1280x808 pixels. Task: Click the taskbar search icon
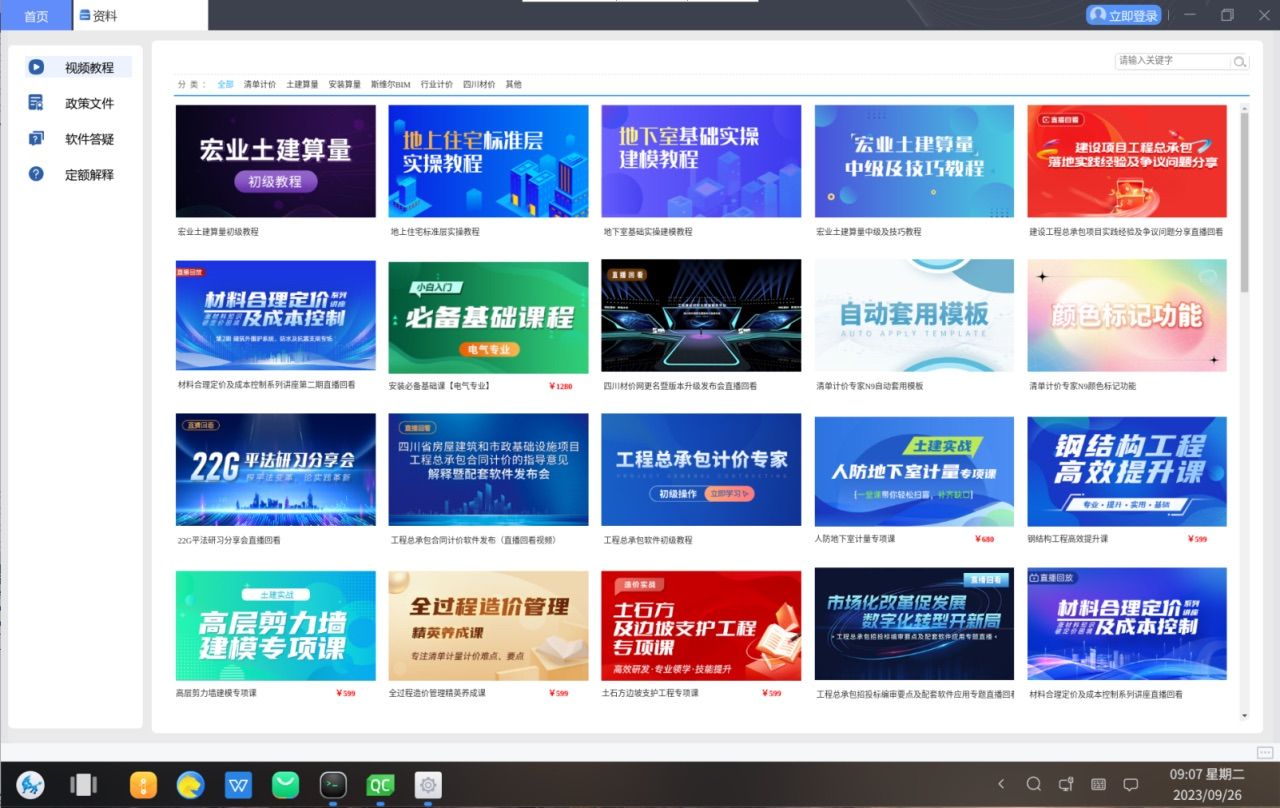(1034, 784)
